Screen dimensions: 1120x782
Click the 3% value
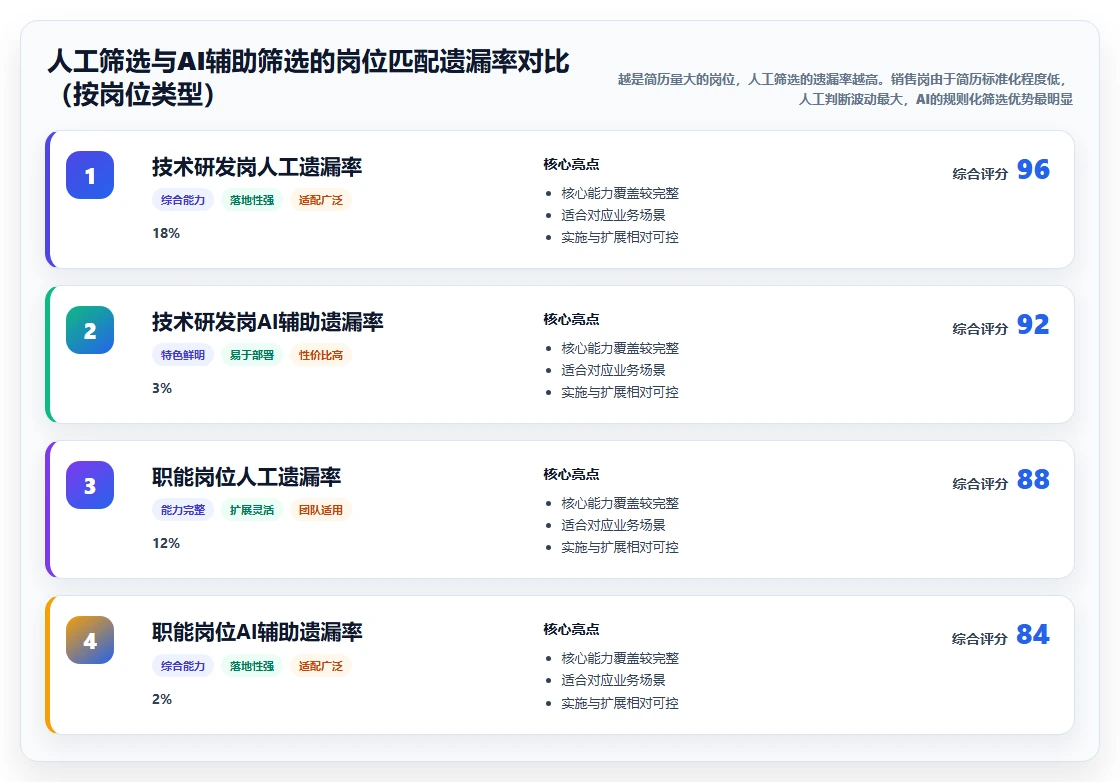(x=162, y=389)
